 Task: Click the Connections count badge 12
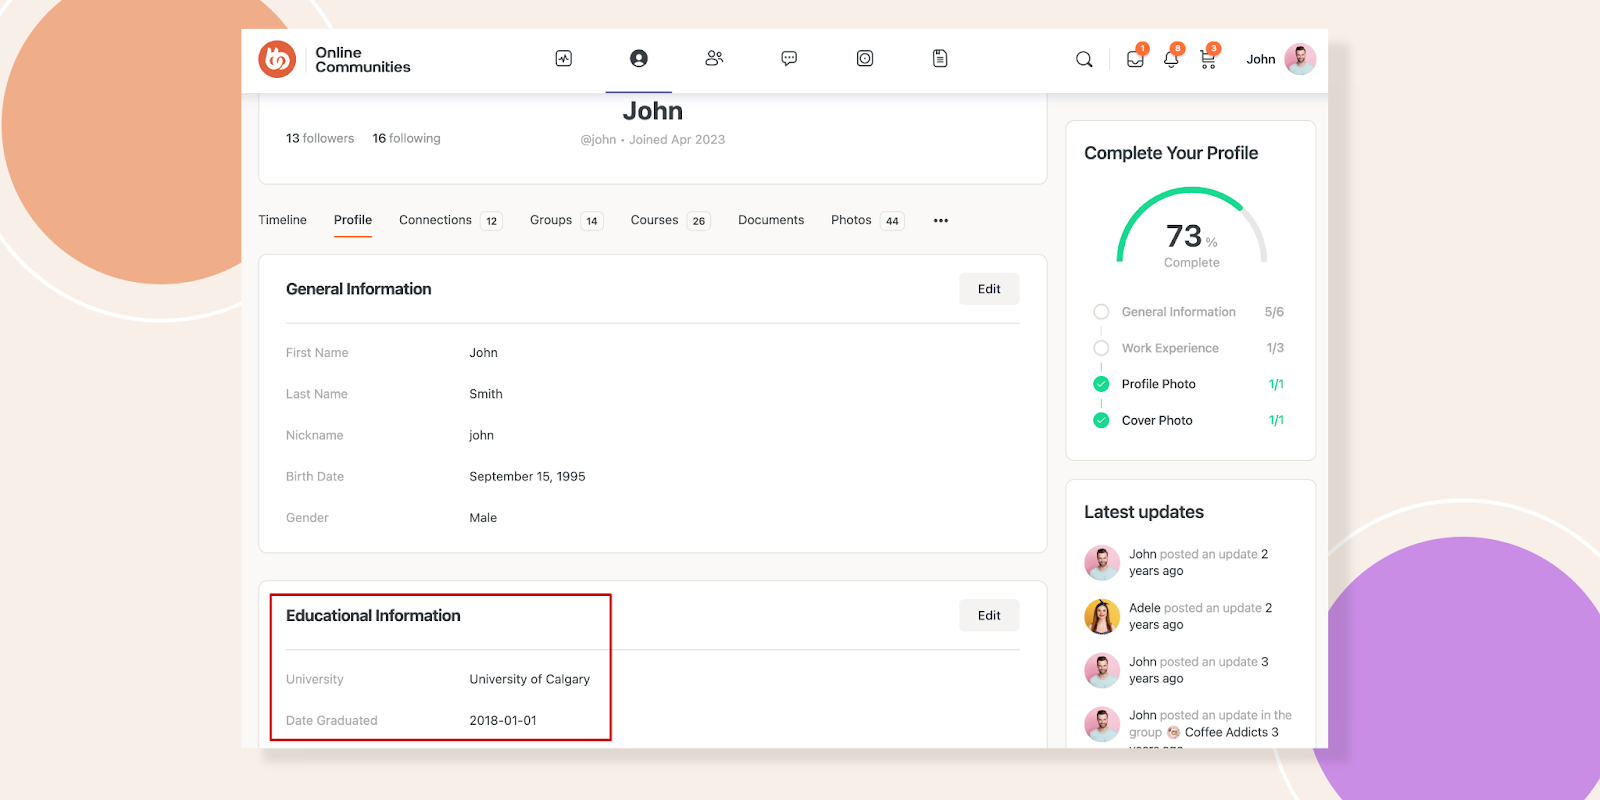pos(491,221)
